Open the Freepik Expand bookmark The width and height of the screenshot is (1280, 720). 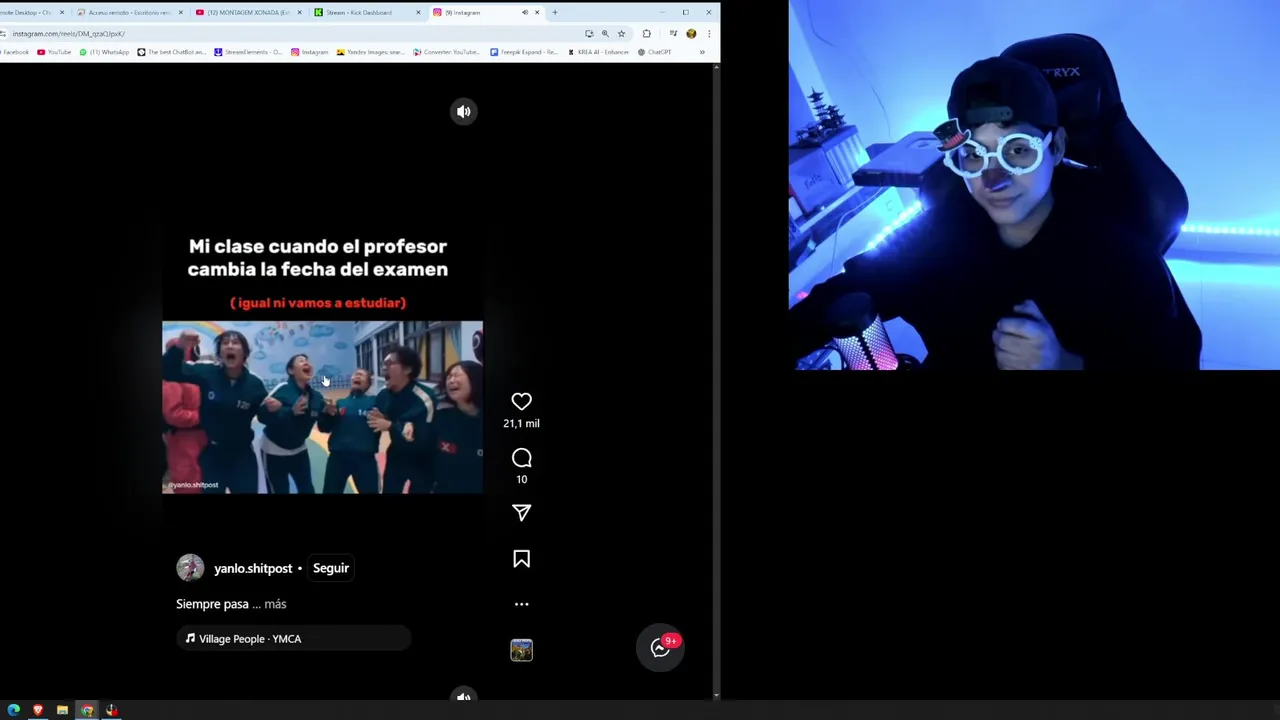523,52
